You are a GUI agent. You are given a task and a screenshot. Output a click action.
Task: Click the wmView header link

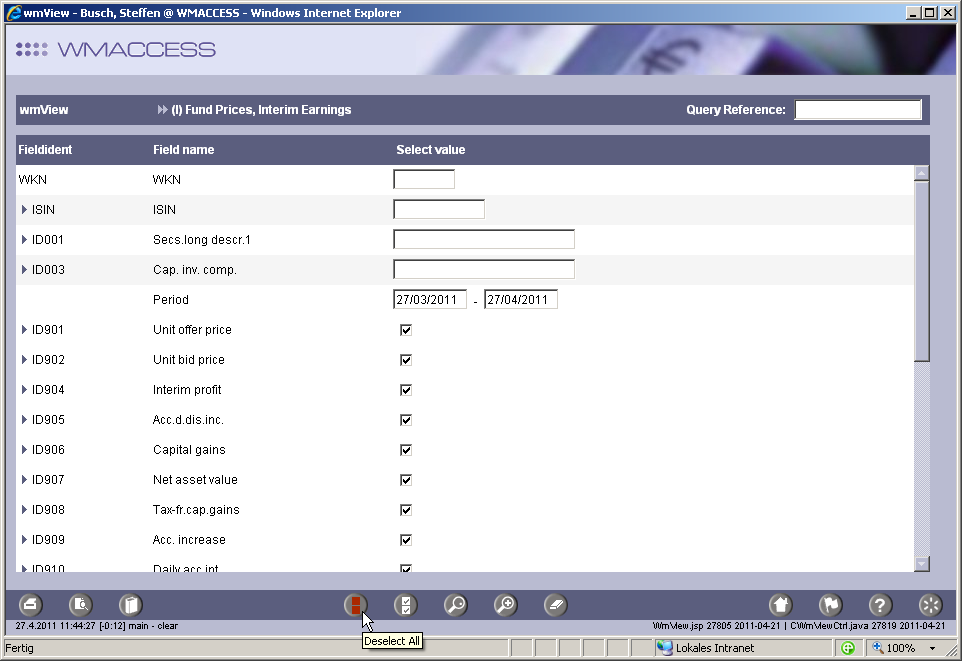[44, 110]
